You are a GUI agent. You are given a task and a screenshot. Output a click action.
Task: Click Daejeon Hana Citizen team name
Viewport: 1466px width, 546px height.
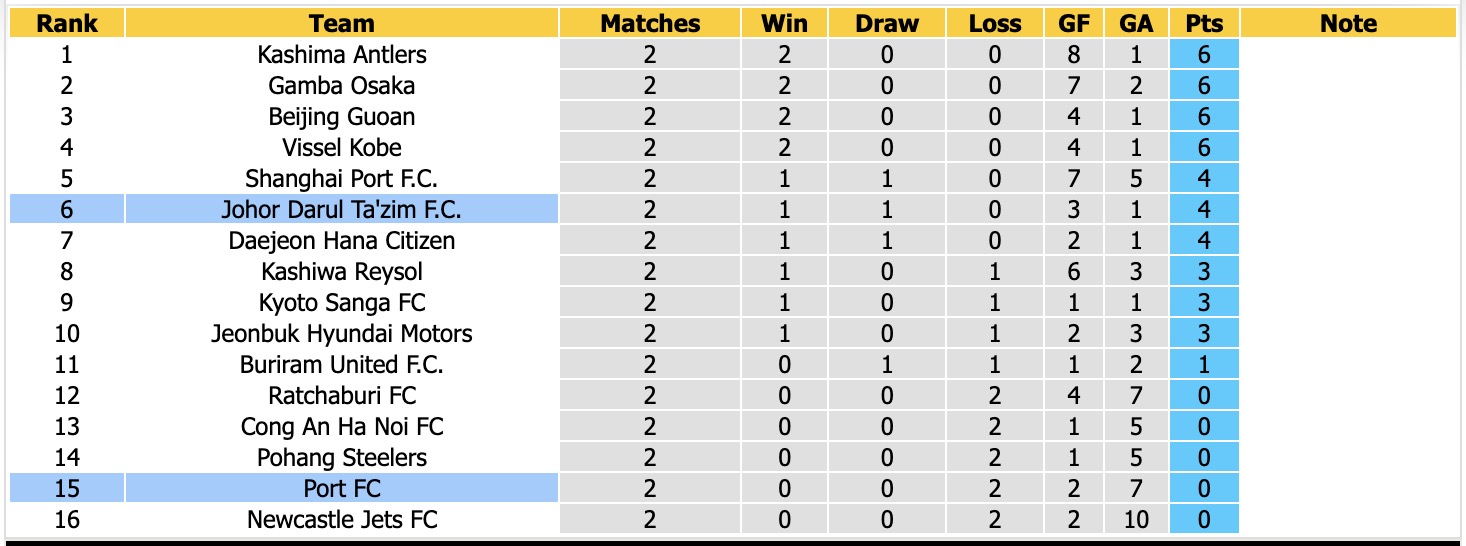(342, 240)
